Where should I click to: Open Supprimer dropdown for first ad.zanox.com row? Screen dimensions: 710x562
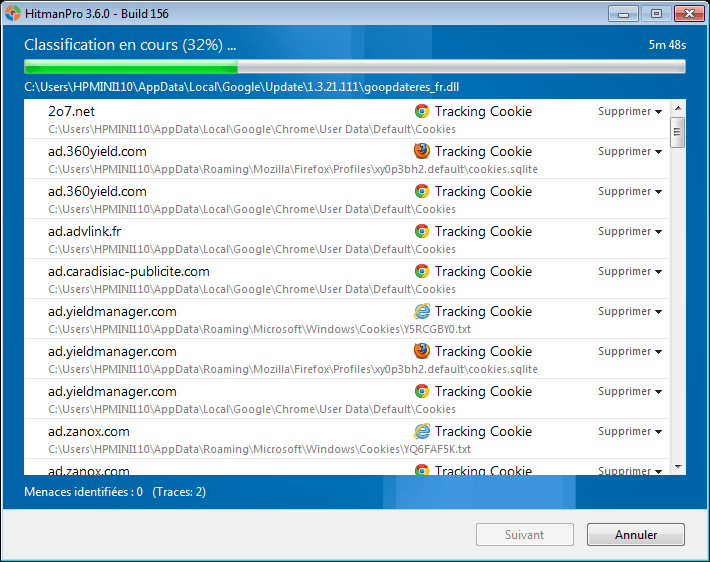pyautogui.click(x=630, y=431)
